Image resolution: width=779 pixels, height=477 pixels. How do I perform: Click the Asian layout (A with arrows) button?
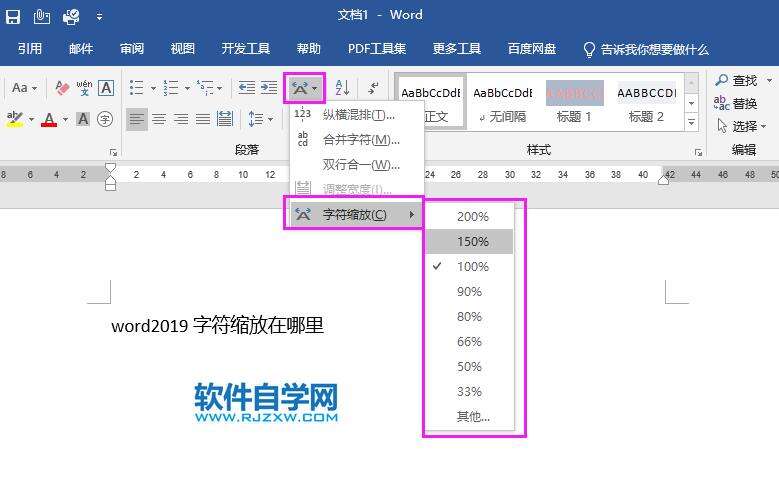click(x=304, y=88)
